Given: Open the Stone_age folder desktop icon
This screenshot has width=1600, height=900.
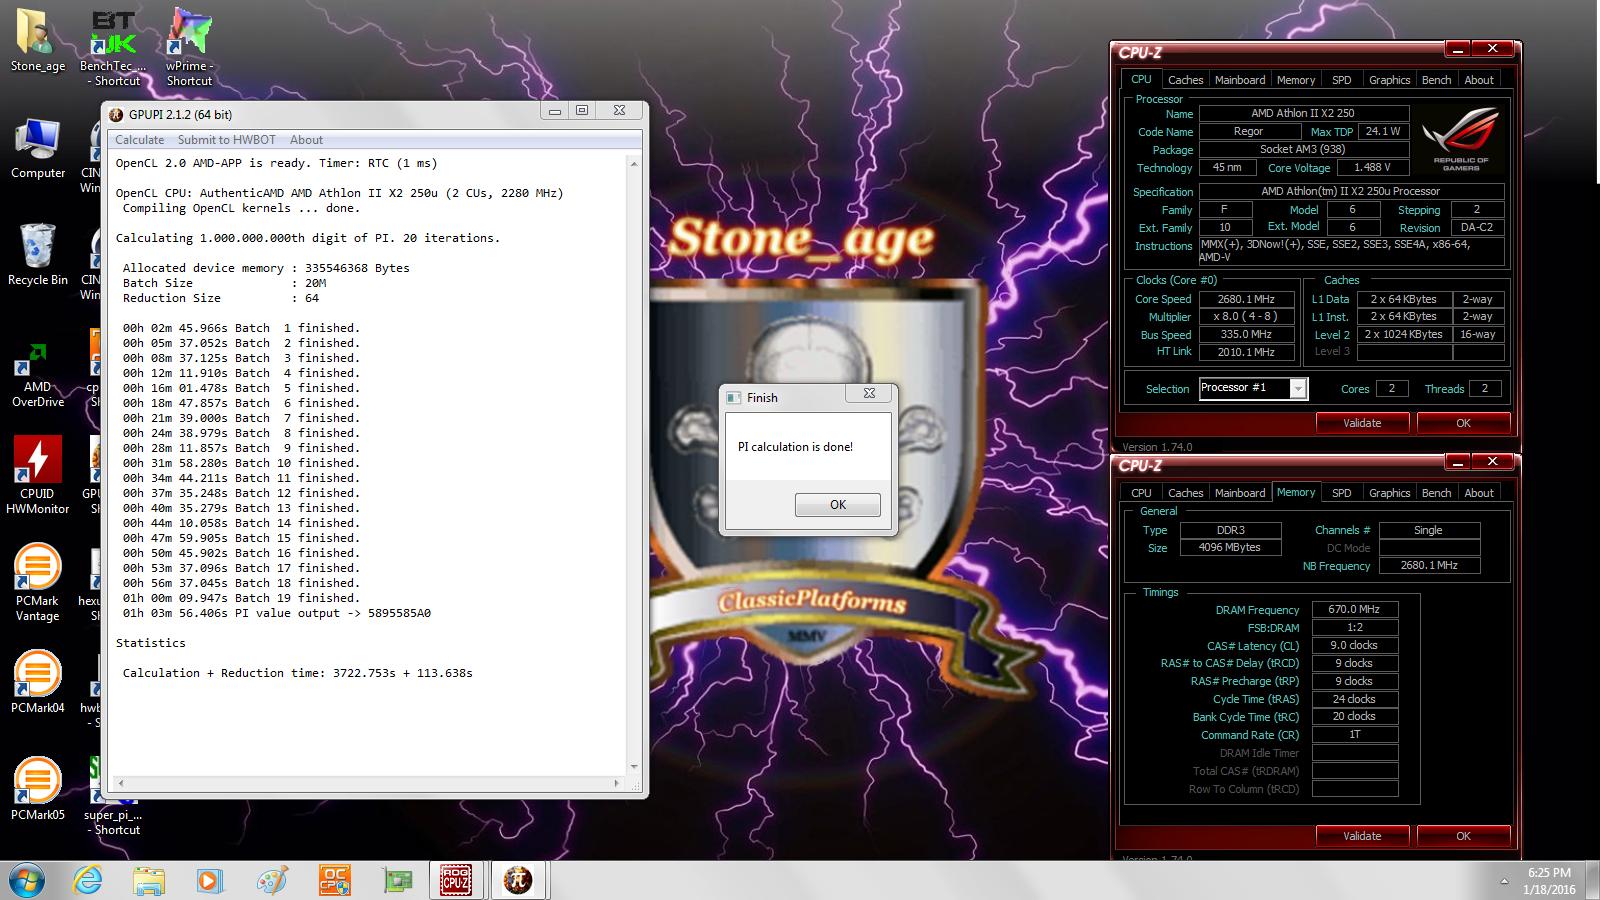Looking at the screenshot, I should coord(37,42).
